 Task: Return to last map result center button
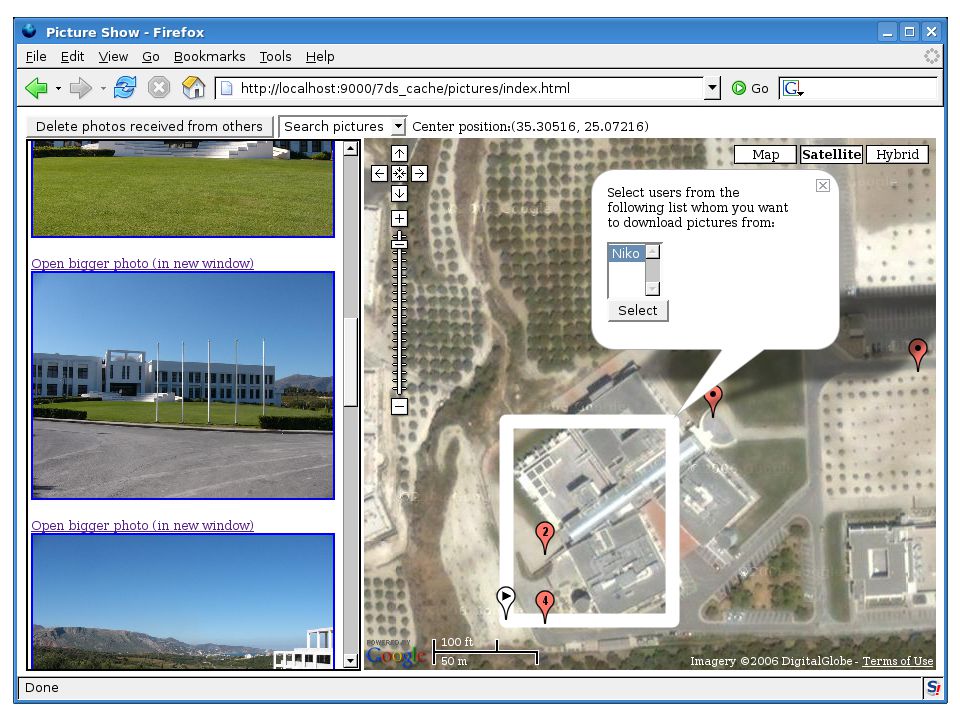[x=399, y=173]
